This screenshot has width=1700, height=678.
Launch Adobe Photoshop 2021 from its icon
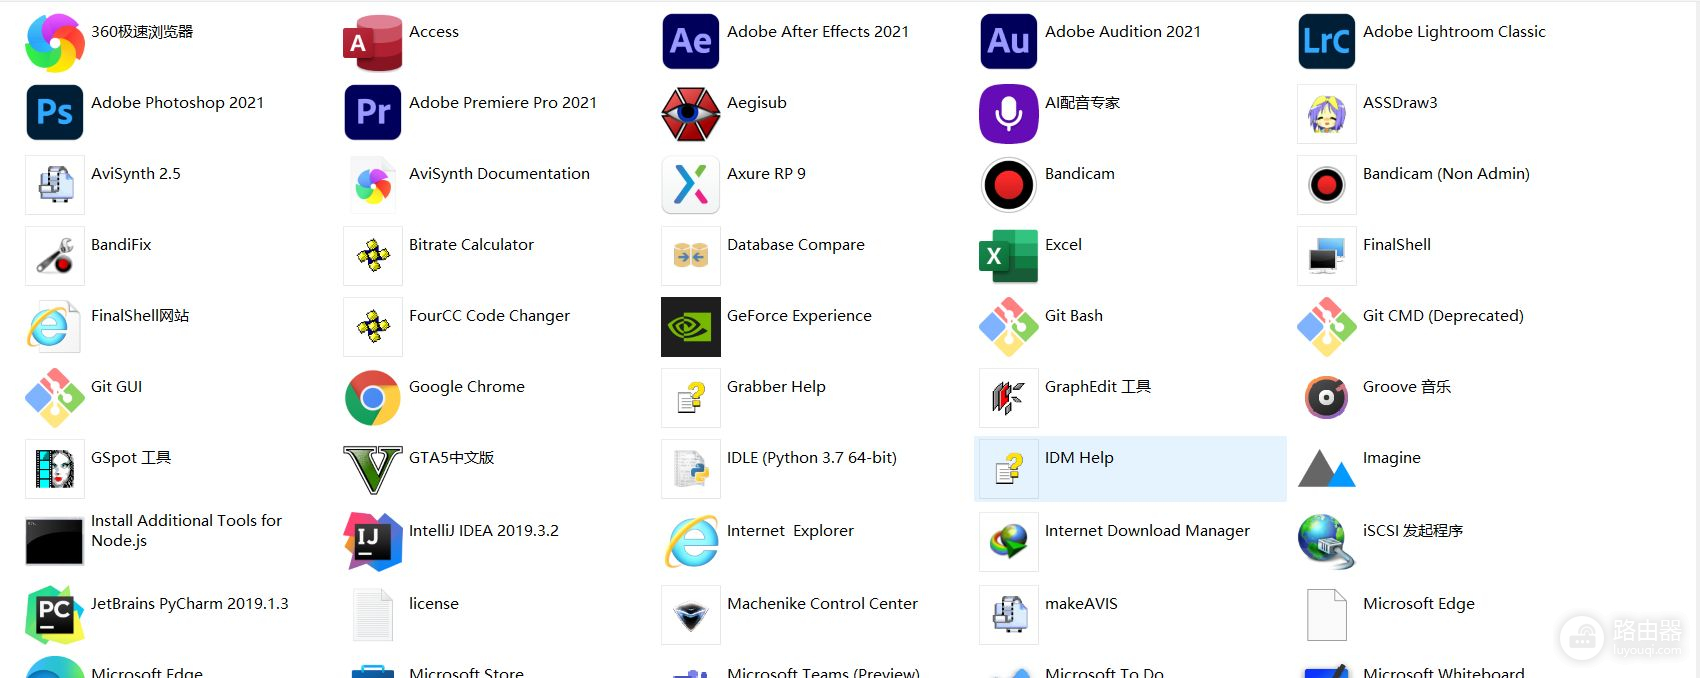[55, 113]
